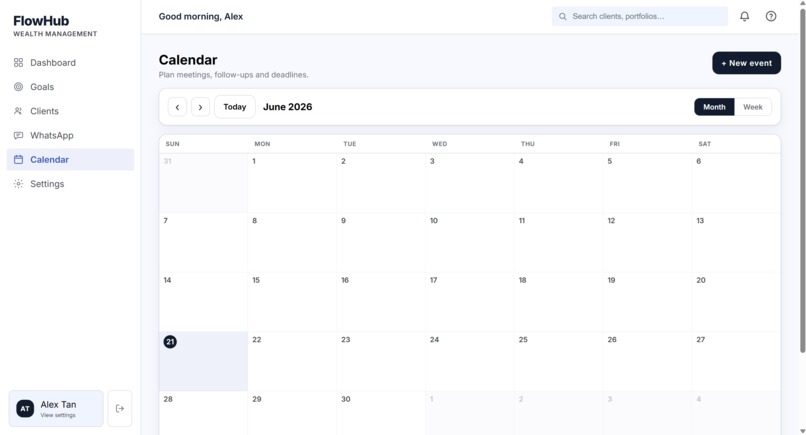
Task: Select the June 4 day cell
Action: tap(559, 183)
